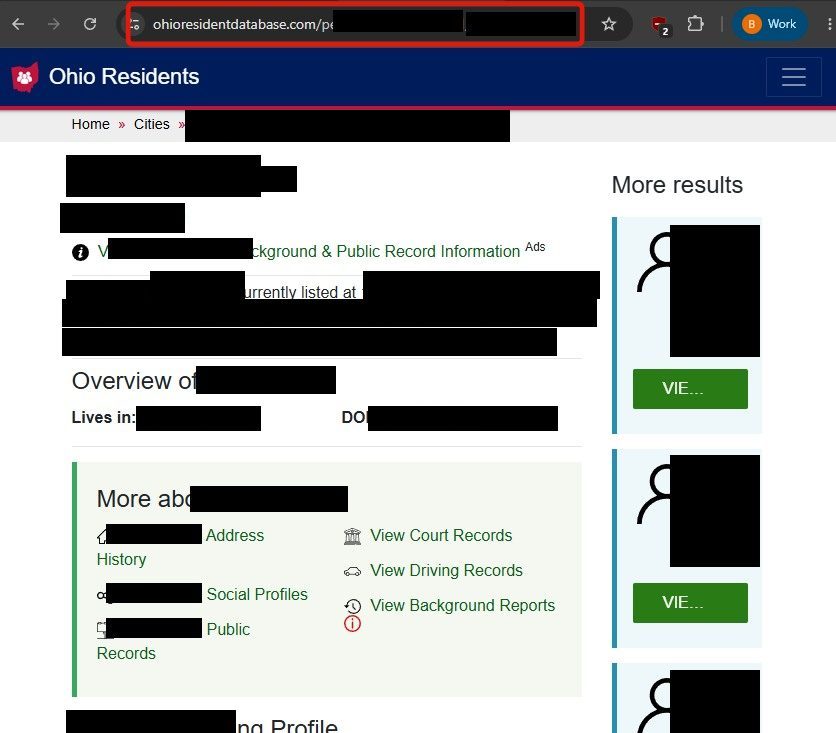836x733 pixels.
Task: Click the red info circle icon
Action: point(352,623)
